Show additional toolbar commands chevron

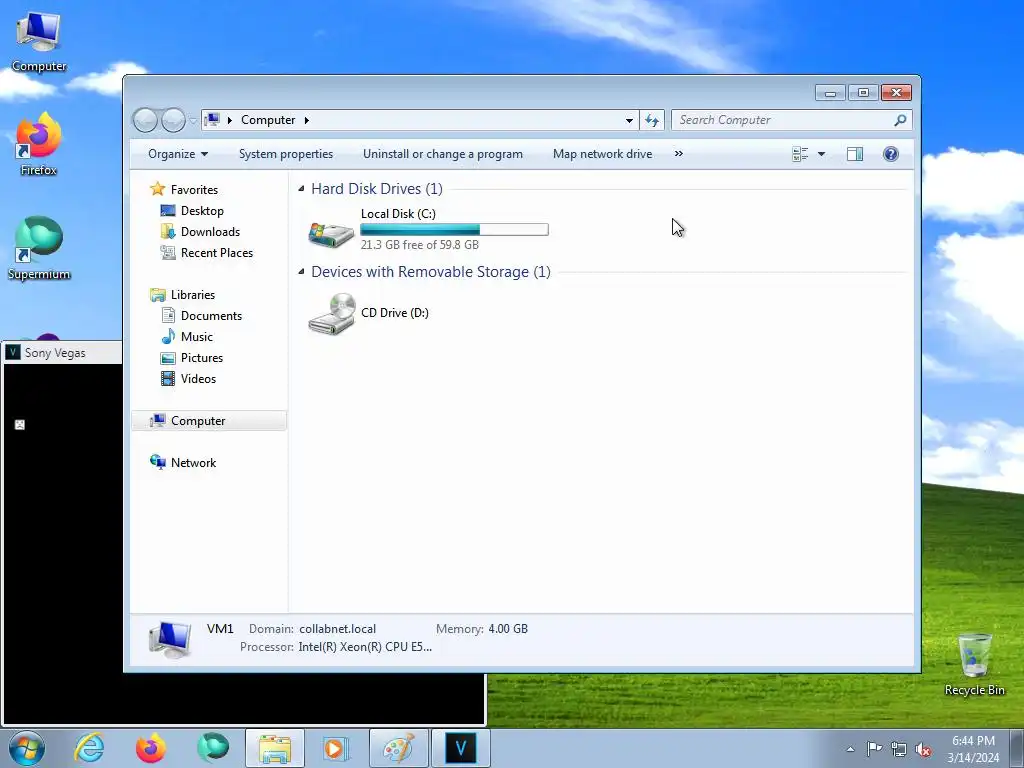pos(679,153)
